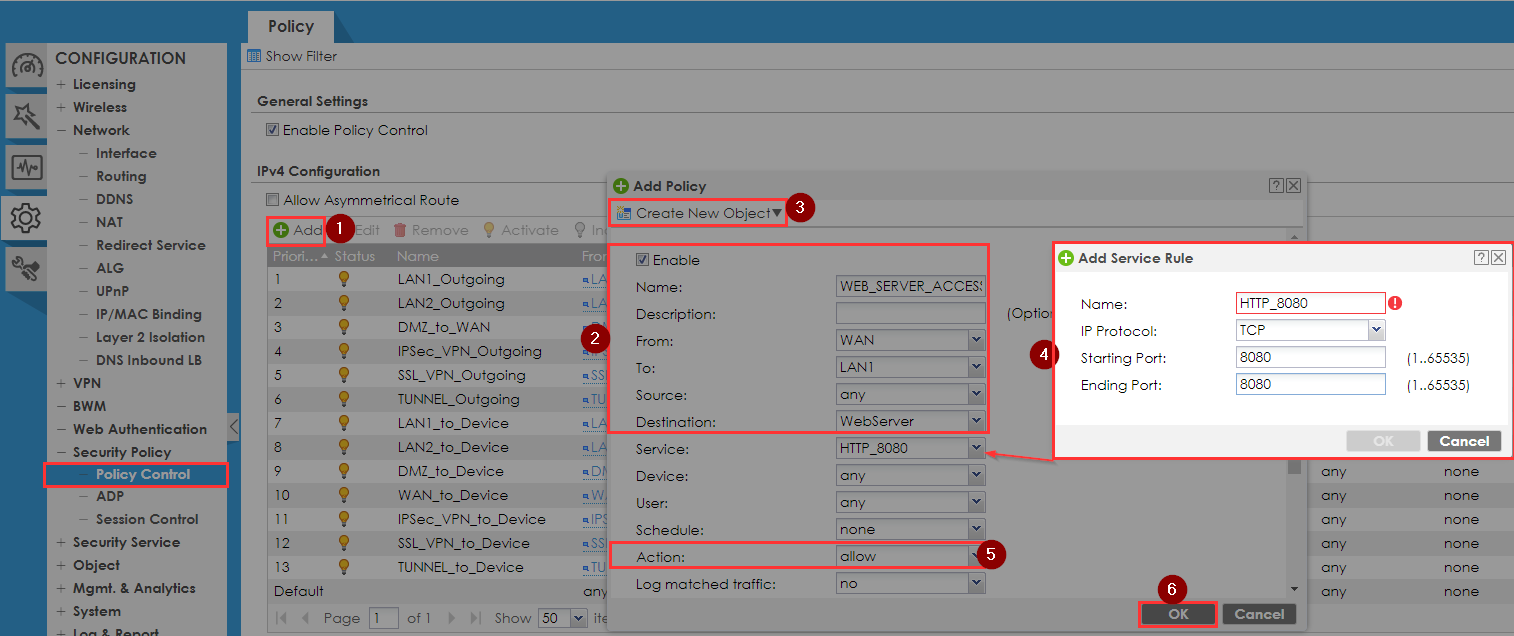The height and width of the screenshot is (636, 1514).
Task: Open the Dashboard gauge icon in sidebar
Action: pos(26,67)
